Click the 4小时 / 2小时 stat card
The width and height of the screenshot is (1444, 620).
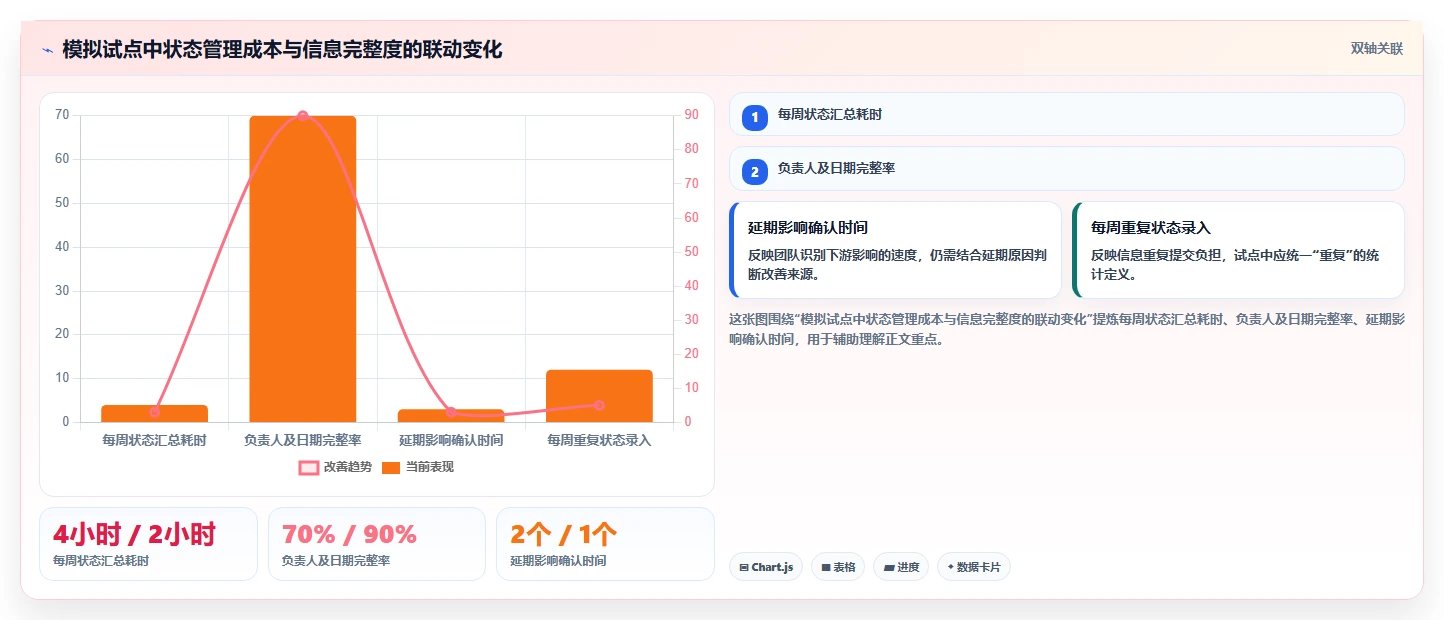click(x=148, y=544)
